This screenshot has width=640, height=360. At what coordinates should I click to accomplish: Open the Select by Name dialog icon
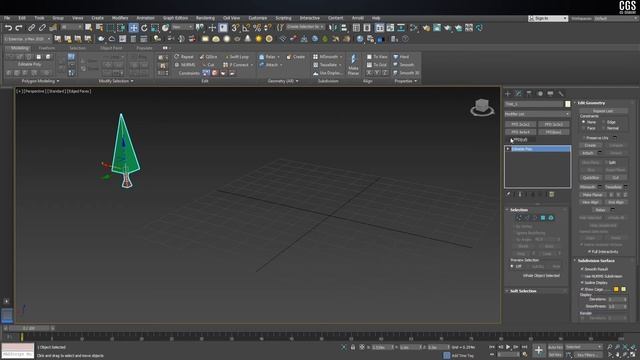pyautogui.click(x=99, y=28)
